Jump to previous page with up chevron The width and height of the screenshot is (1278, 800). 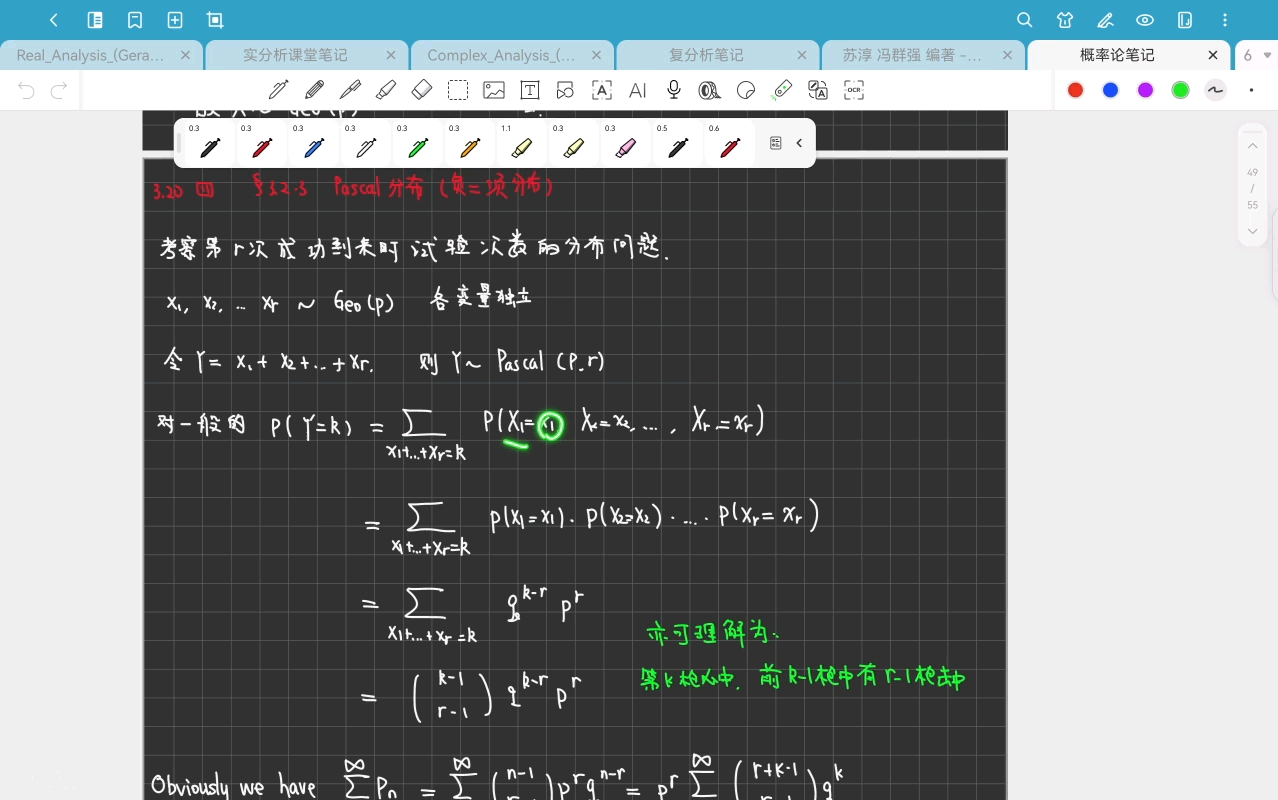[x=1252, y=146]
